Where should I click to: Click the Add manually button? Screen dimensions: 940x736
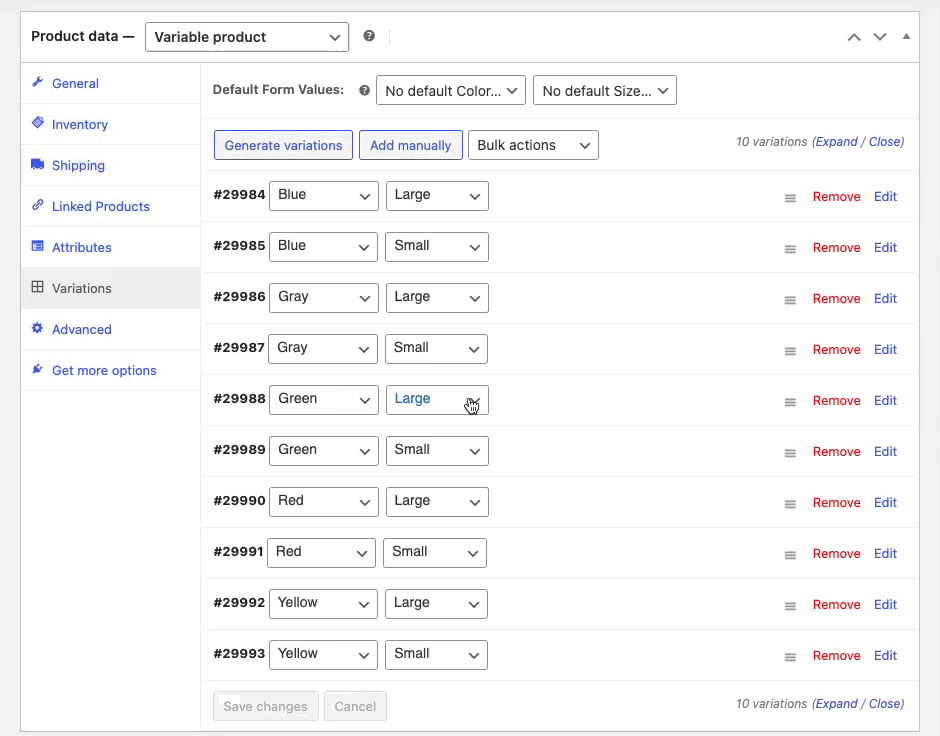(x=411, y=145)
